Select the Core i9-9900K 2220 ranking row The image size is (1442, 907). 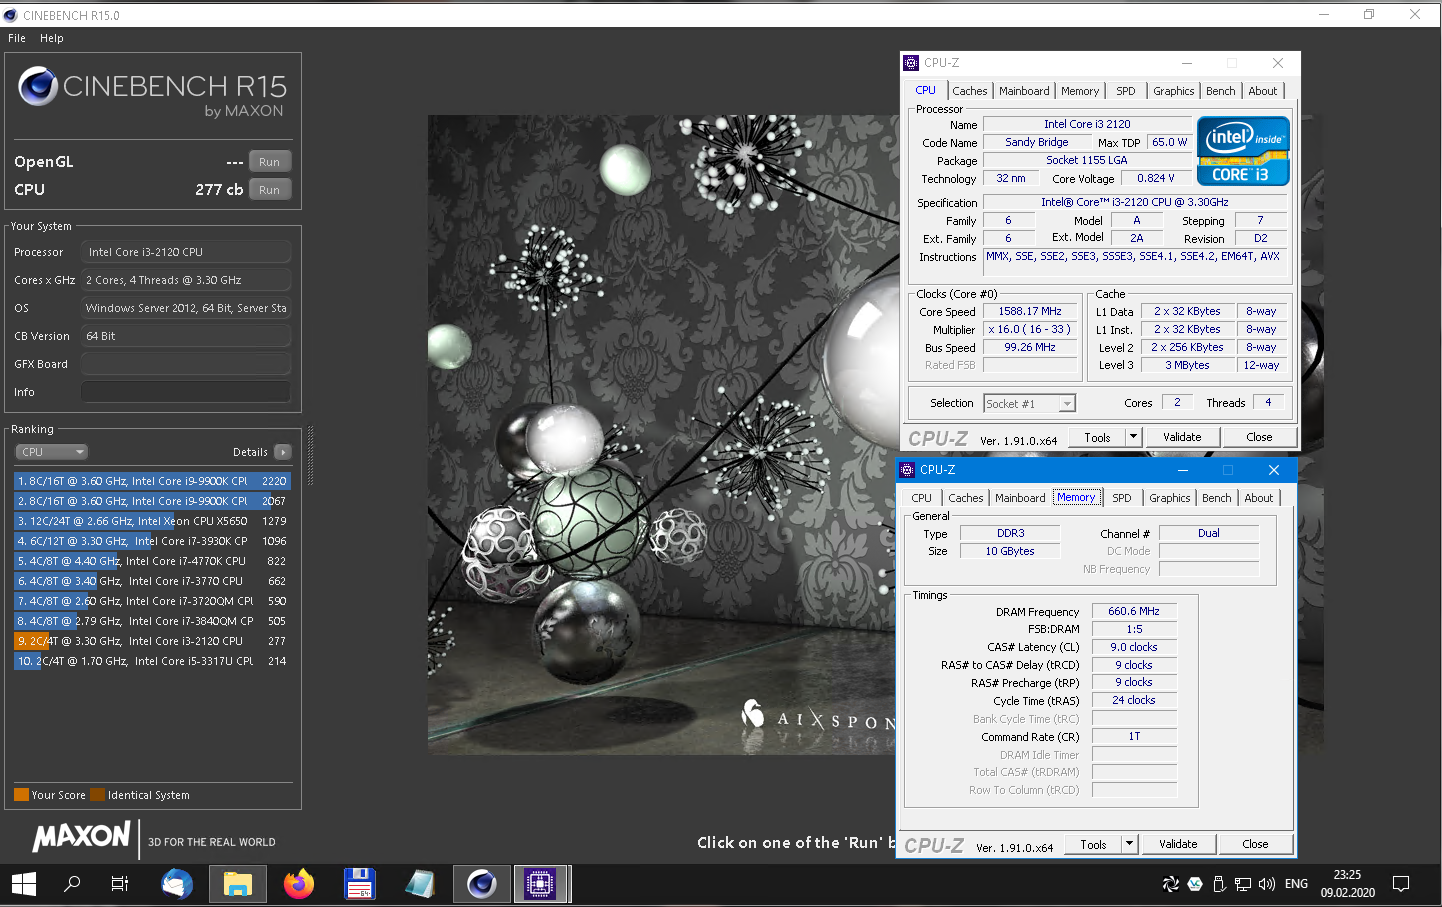pyautogui.click(x=152, y=481)
